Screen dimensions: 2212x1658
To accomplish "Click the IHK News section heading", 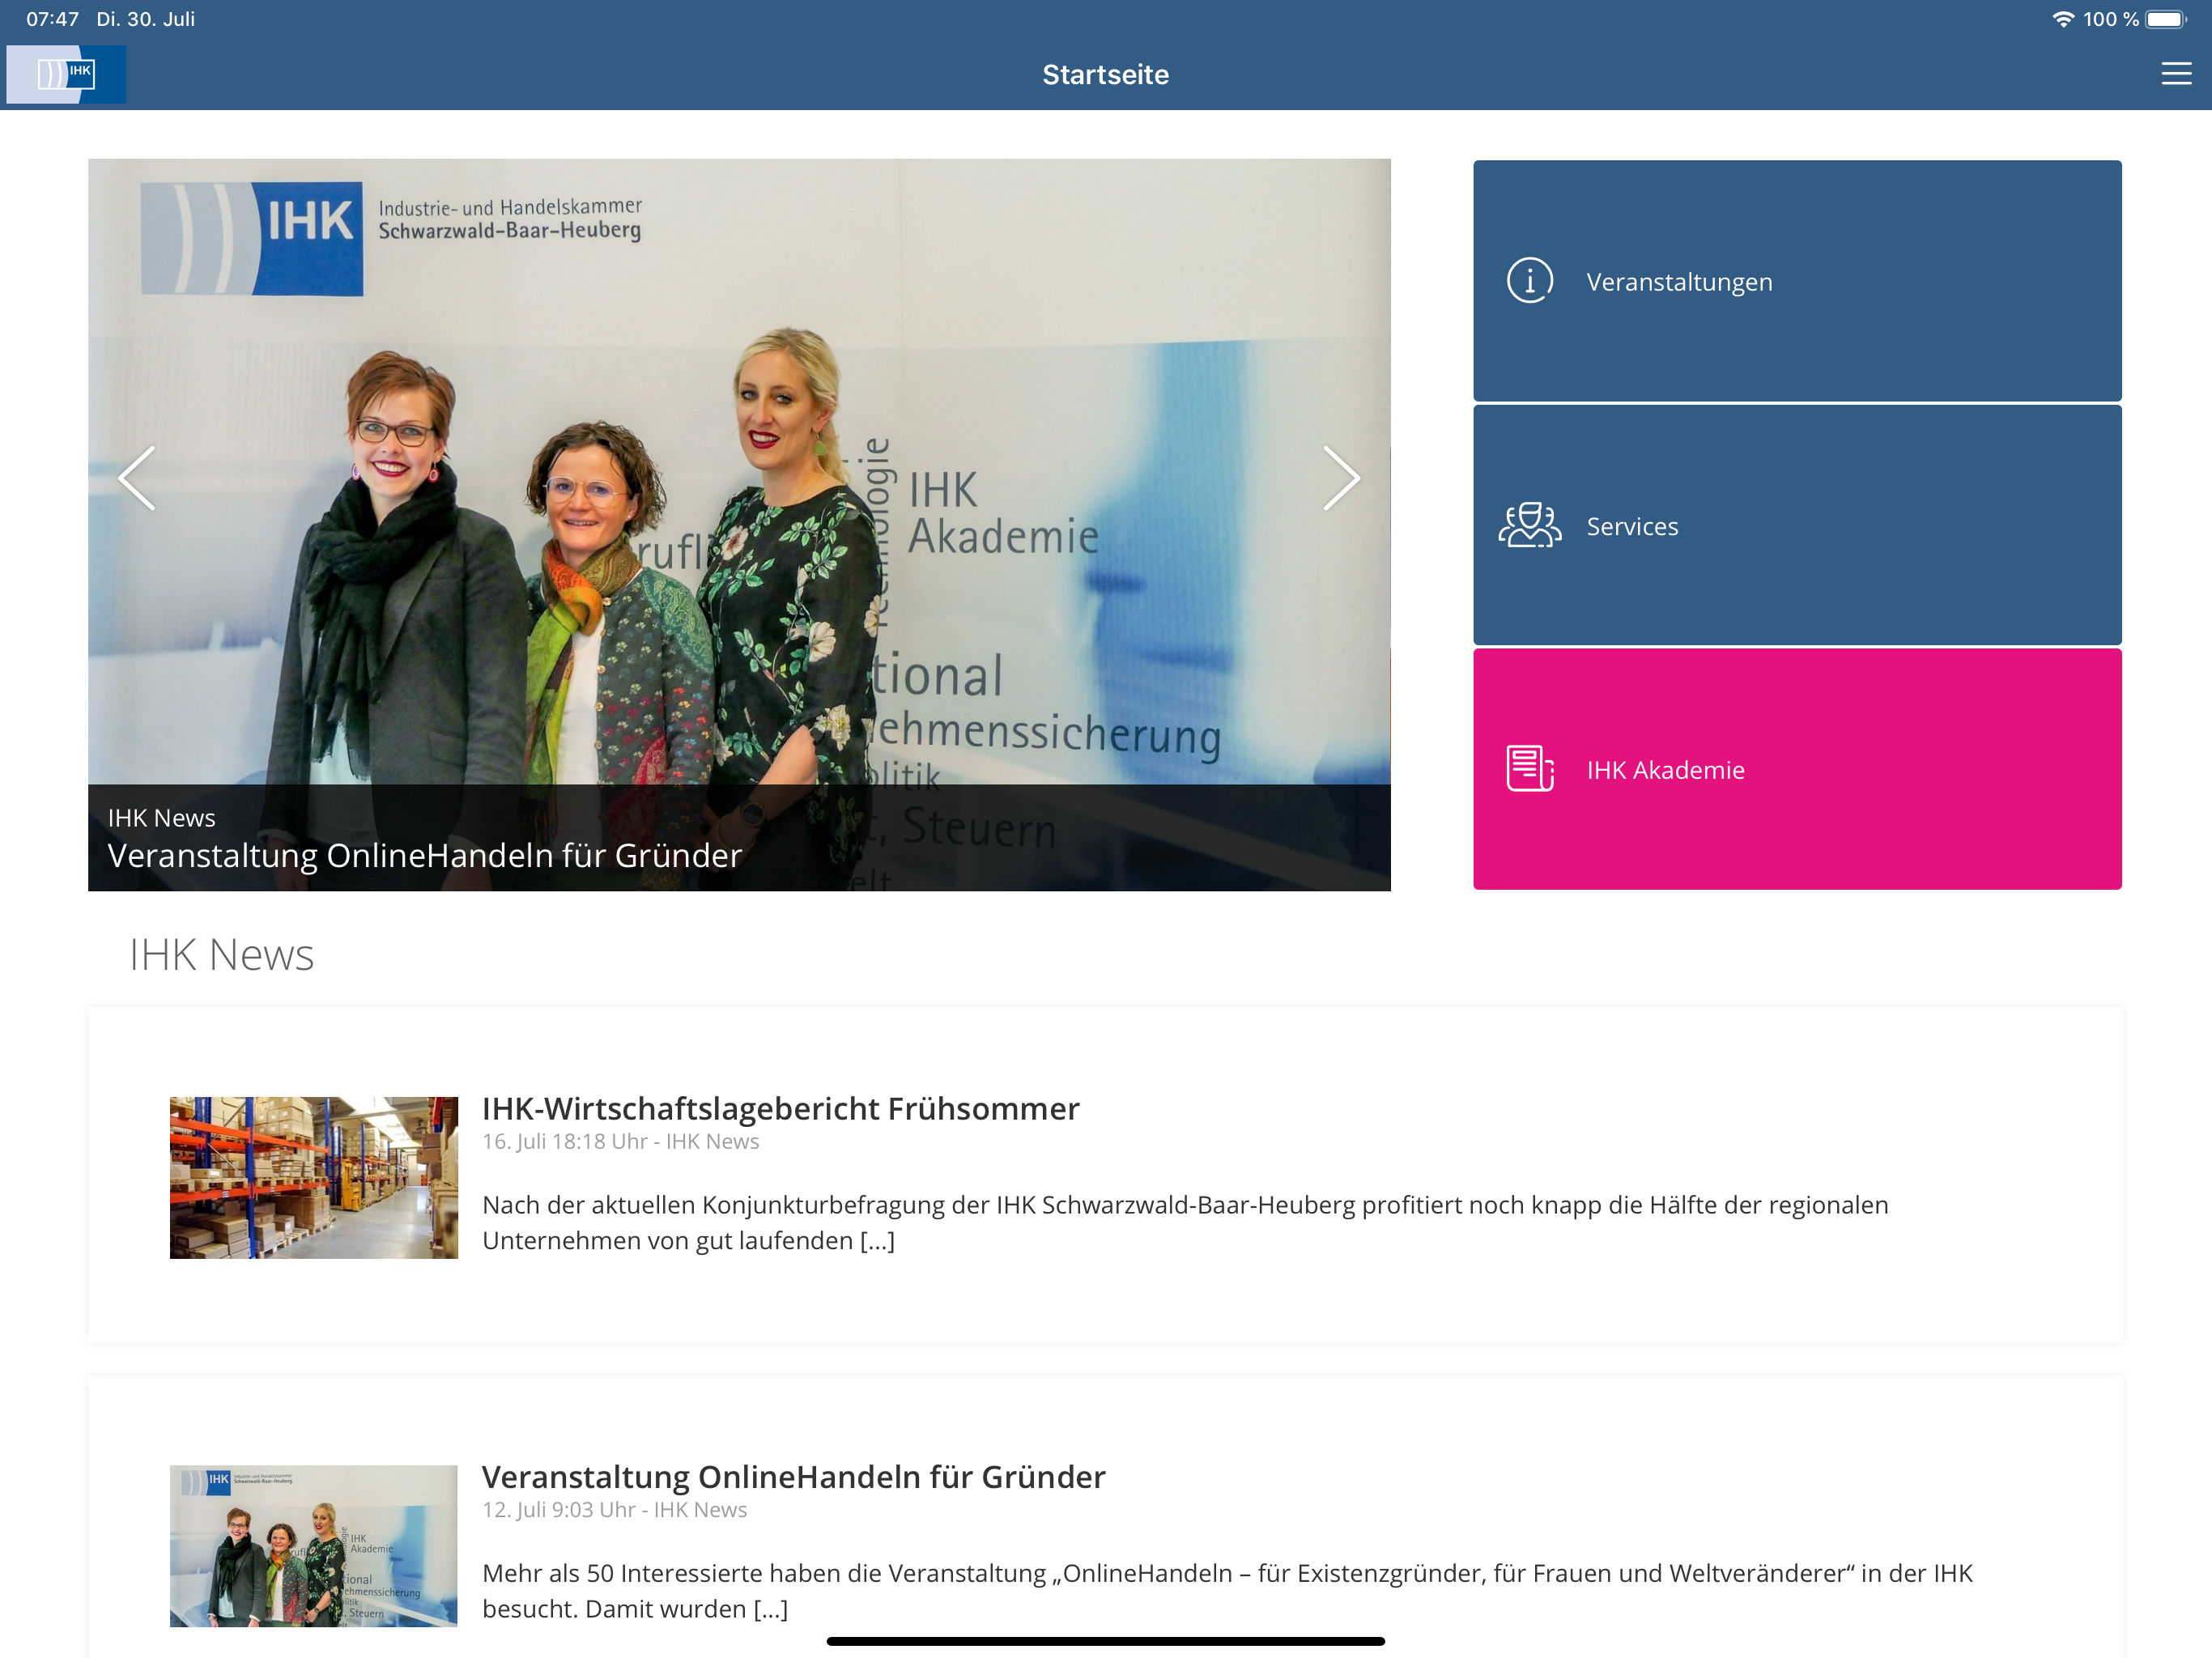I will coord(221,955).
